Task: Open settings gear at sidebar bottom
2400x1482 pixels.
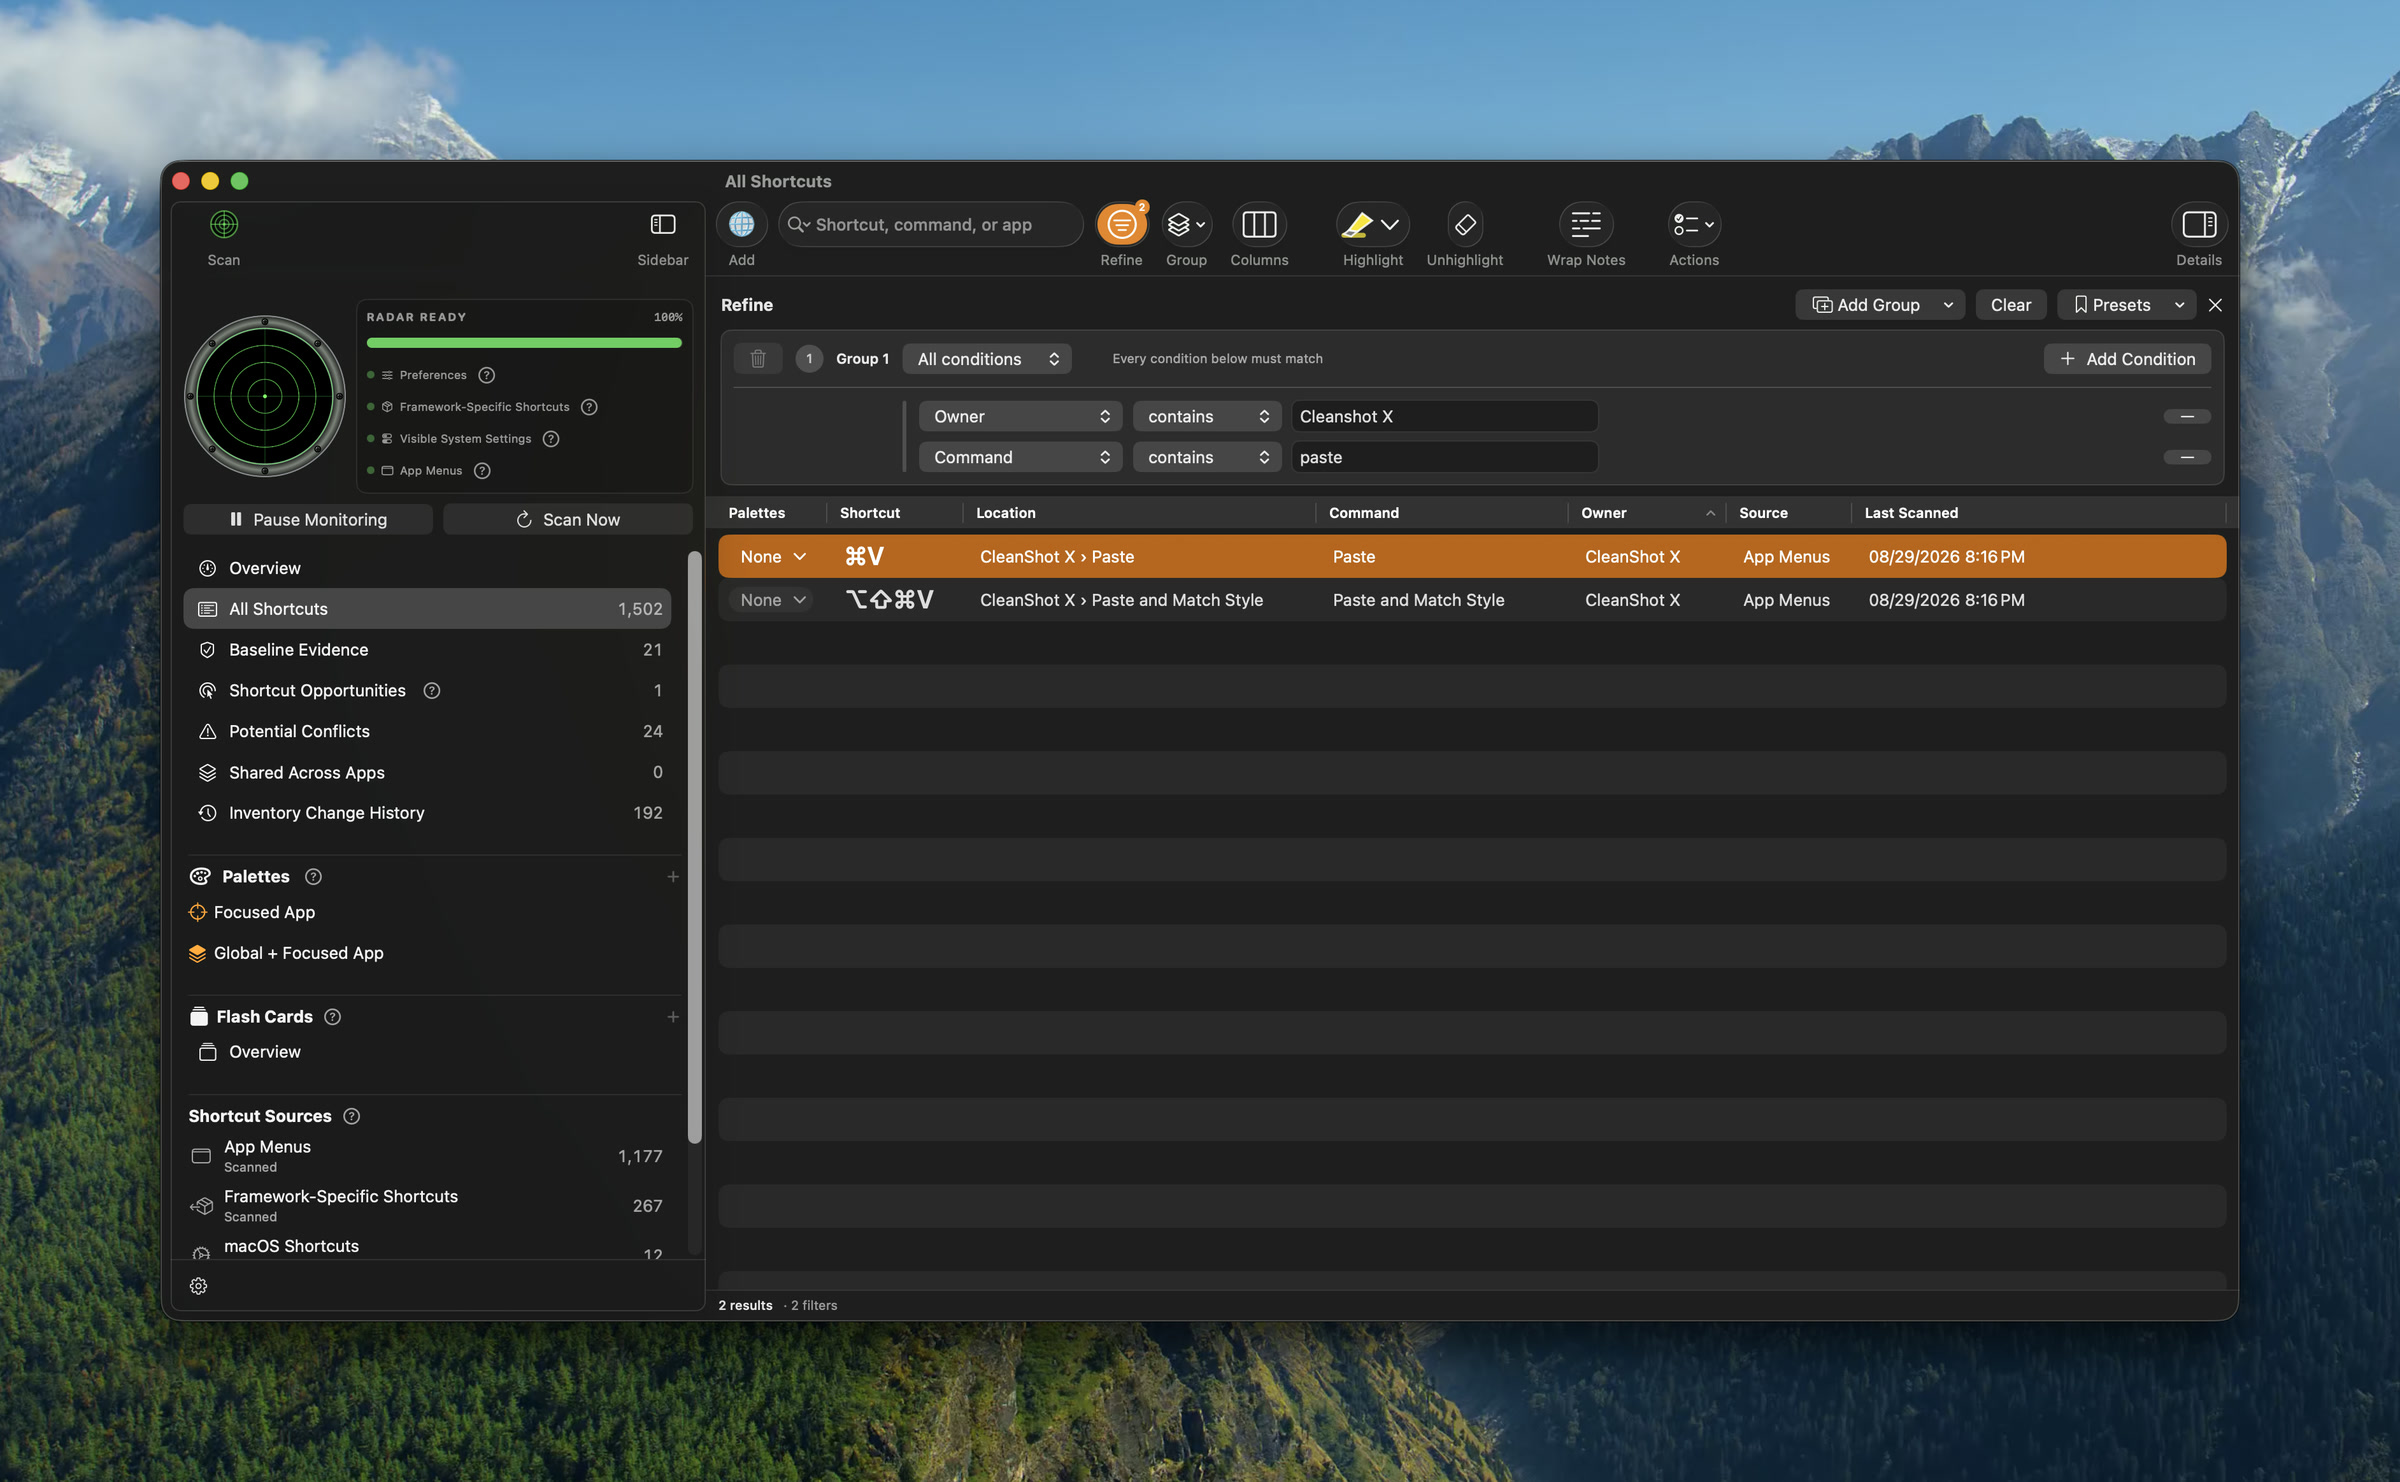Action: point(199,1286)
